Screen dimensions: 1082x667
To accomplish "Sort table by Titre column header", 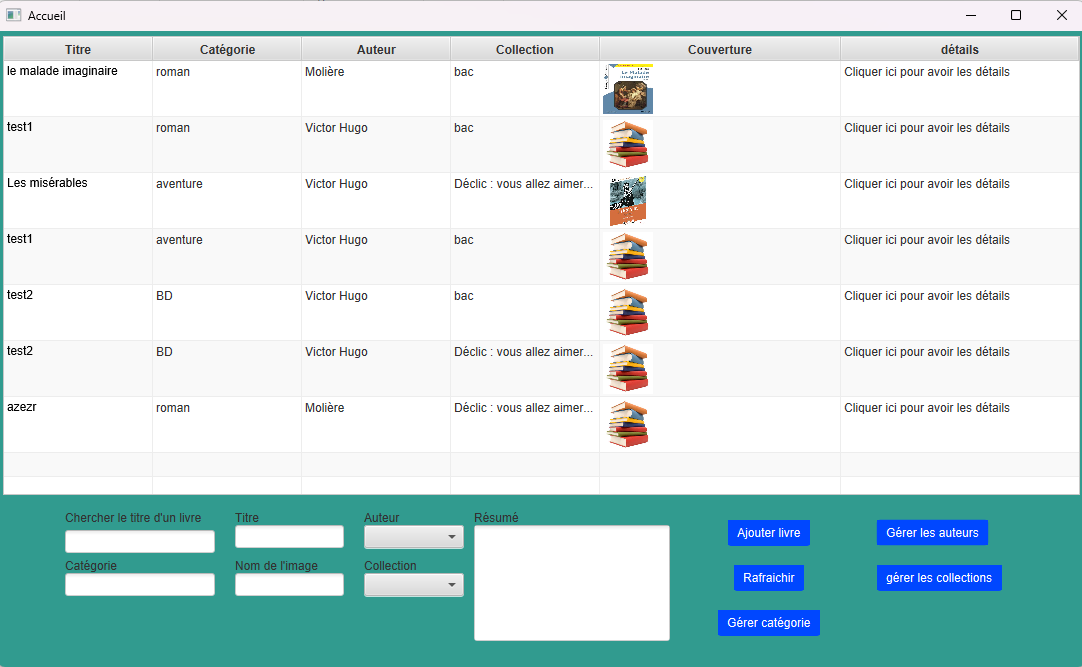I will (78, 49).
